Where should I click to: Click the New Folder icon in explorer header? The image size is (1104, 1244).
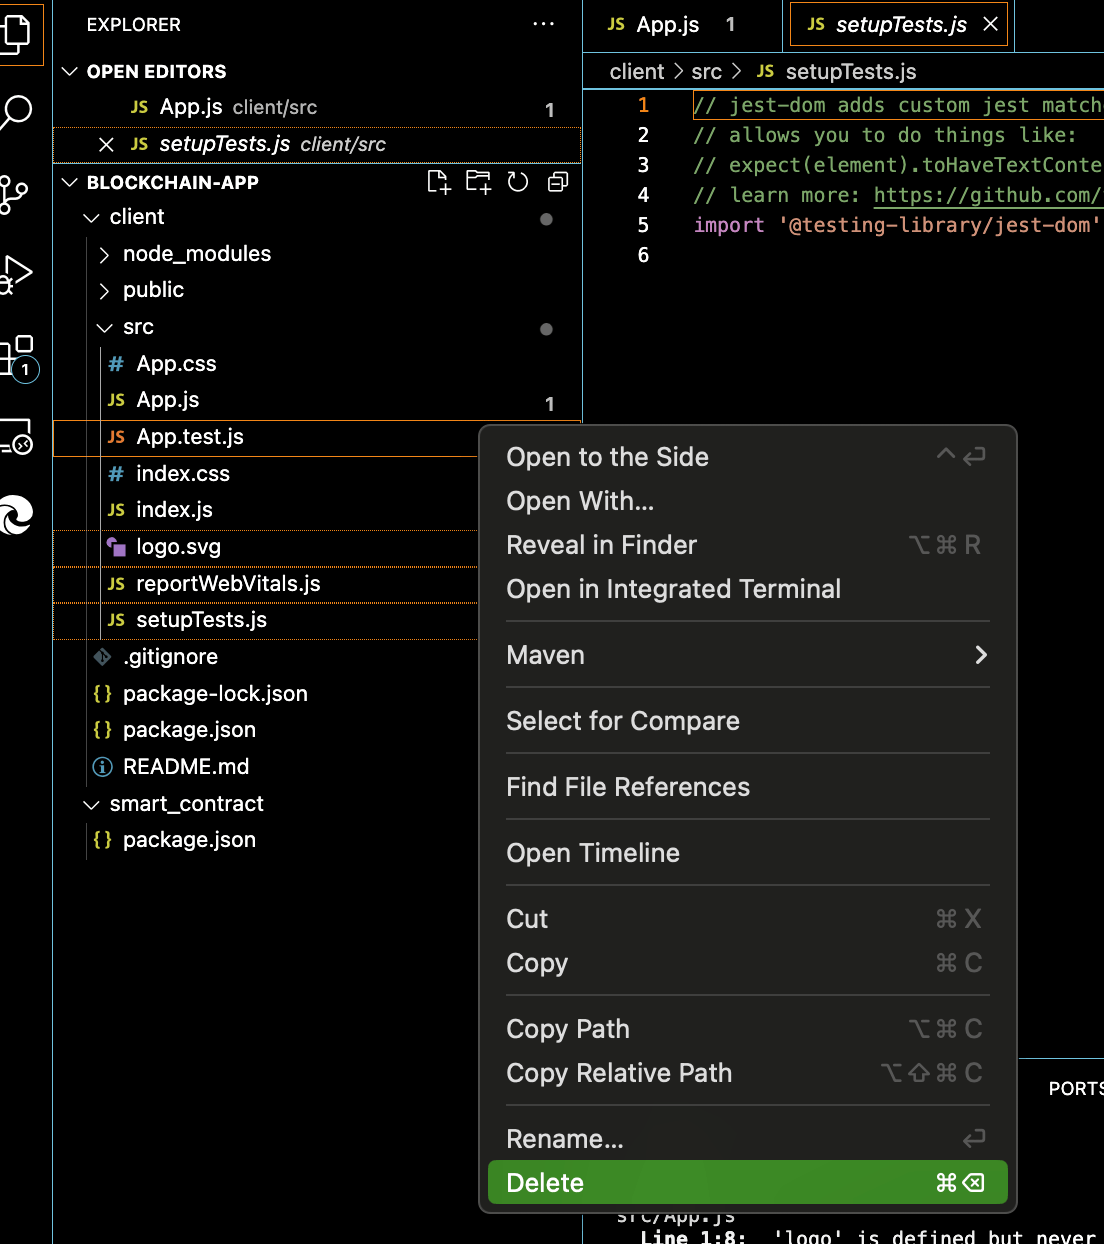click(x=478, y=182)
